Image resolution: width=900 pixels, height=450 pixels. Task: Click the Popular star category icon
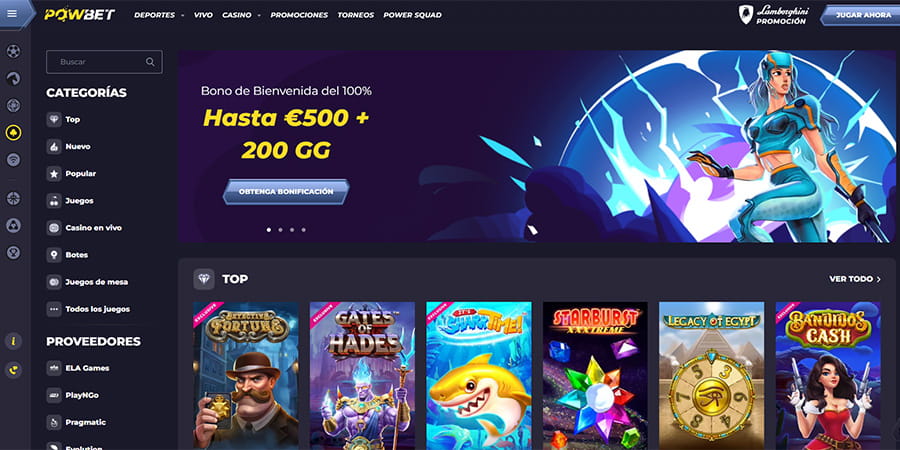54,173
